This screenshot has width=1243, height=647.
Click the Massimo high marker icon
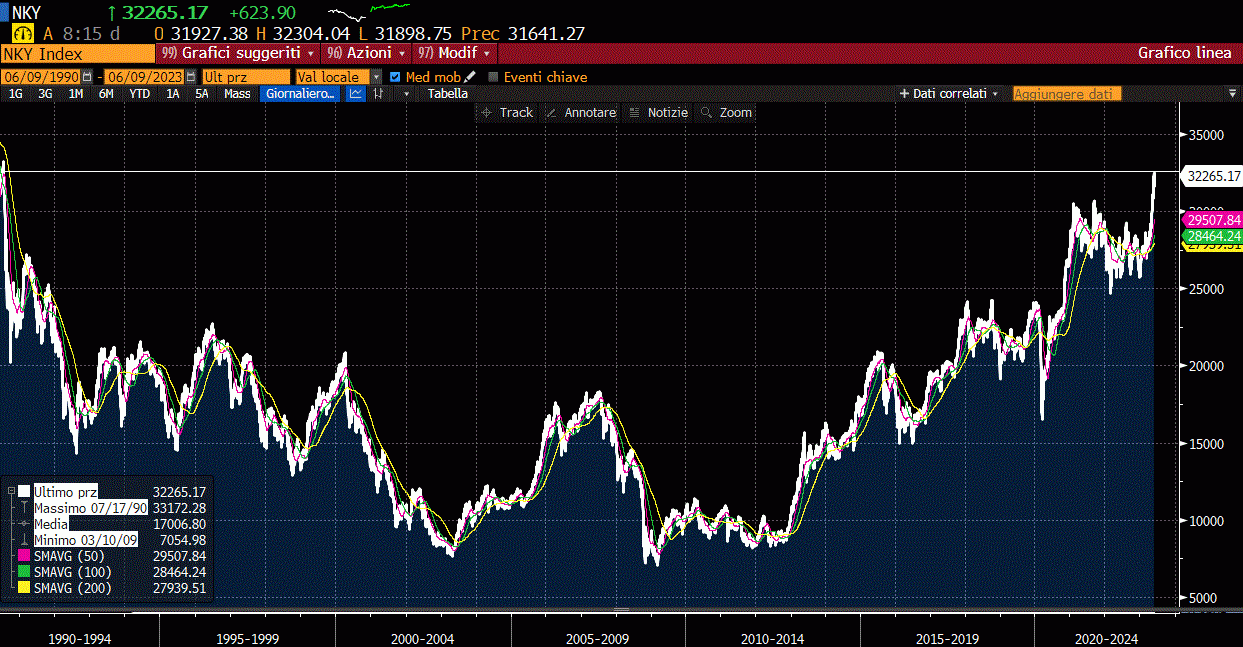coord(24,508)
